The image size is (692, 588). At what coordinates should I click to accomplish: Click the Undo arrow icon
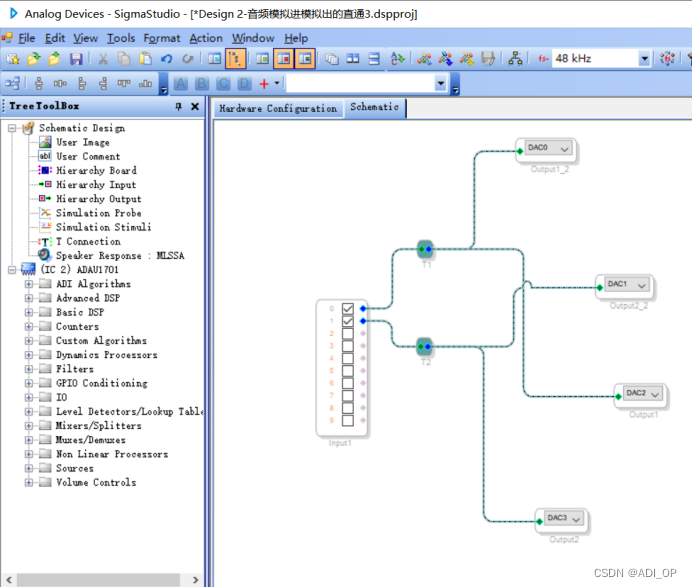tap(166, 59)
